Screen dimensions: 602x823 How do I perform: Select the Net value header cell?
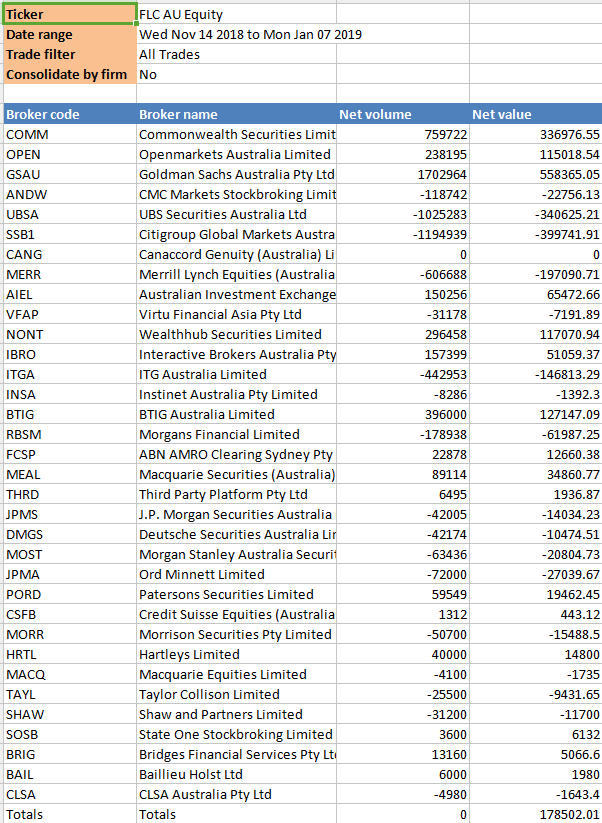click(536, 114)
